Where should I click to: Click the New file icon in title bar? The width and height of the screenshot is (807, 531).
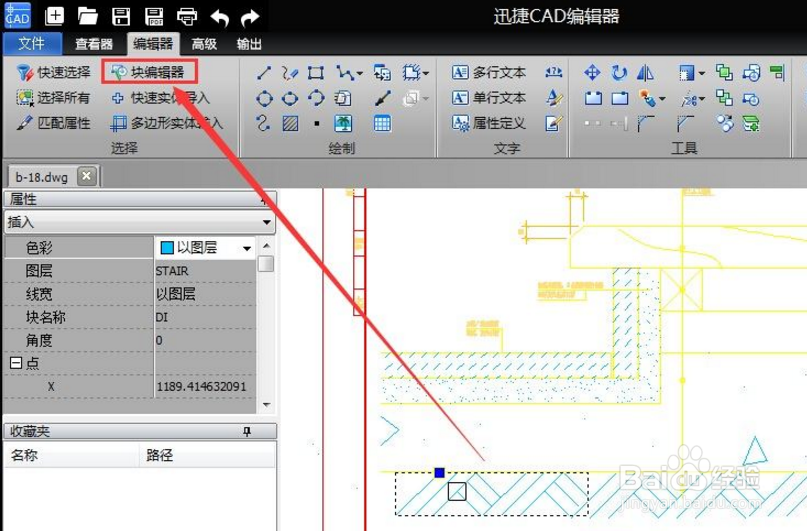(x=54, y=16)
